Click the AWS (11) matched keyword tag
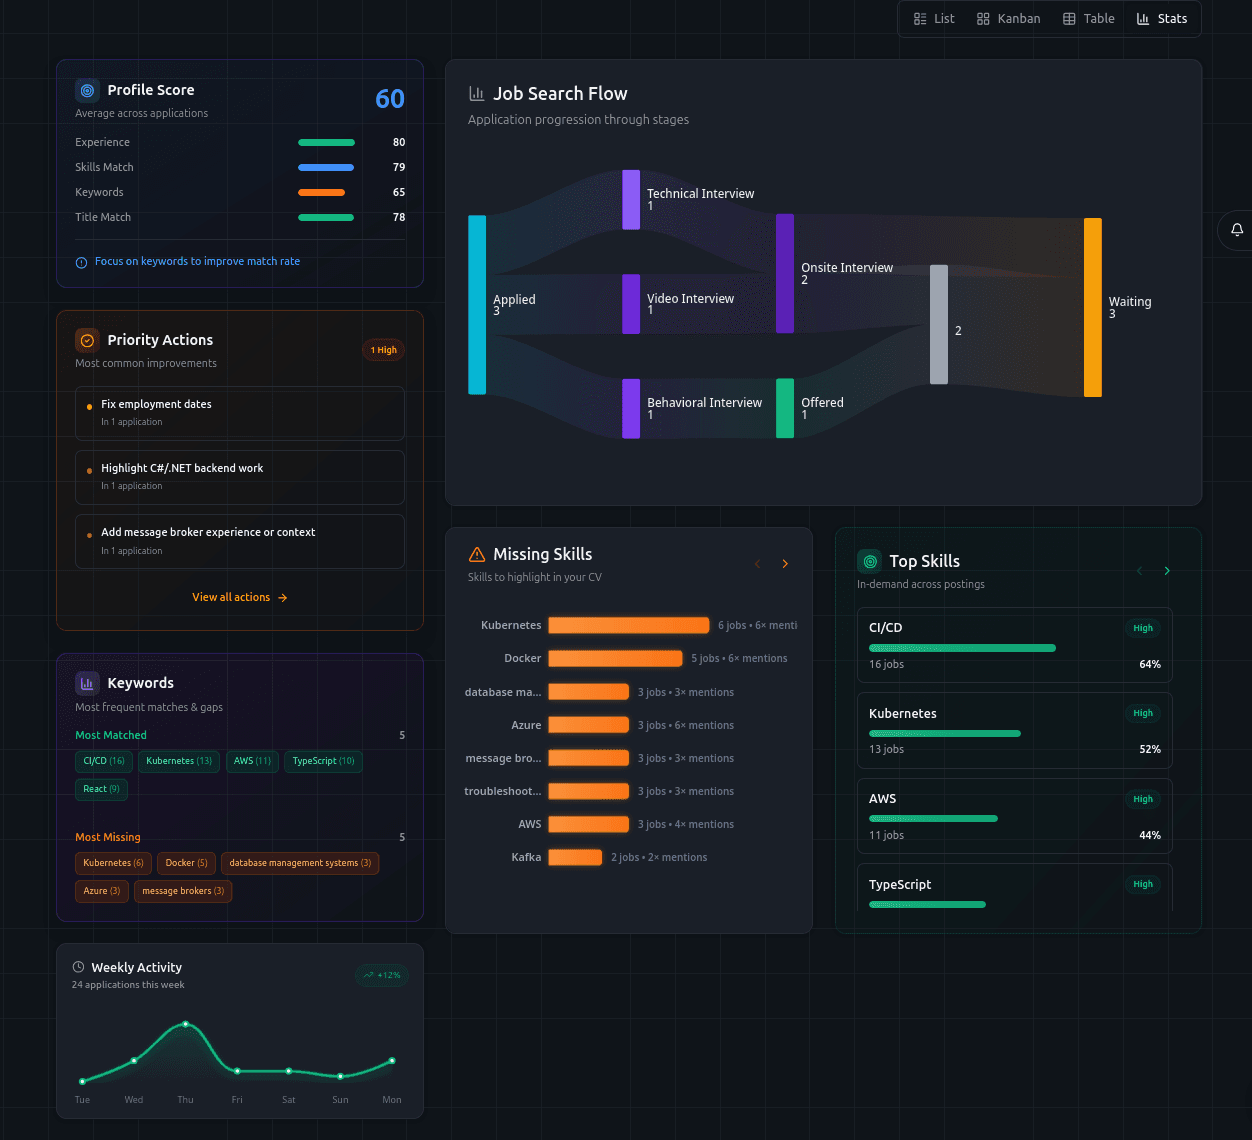Screen dimensions: 1252x1140 [x=252, y=761]
